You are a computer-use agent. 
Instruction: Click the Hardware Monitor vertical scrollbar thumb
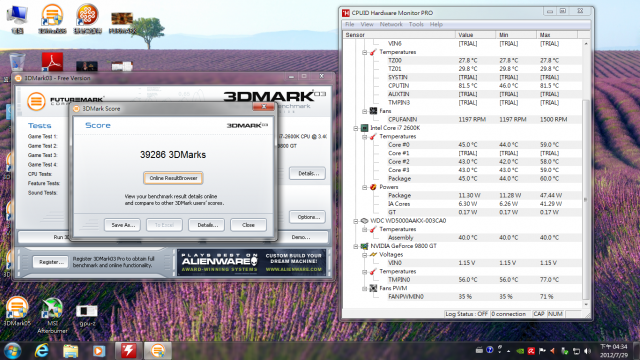click(x=586, y=199)
